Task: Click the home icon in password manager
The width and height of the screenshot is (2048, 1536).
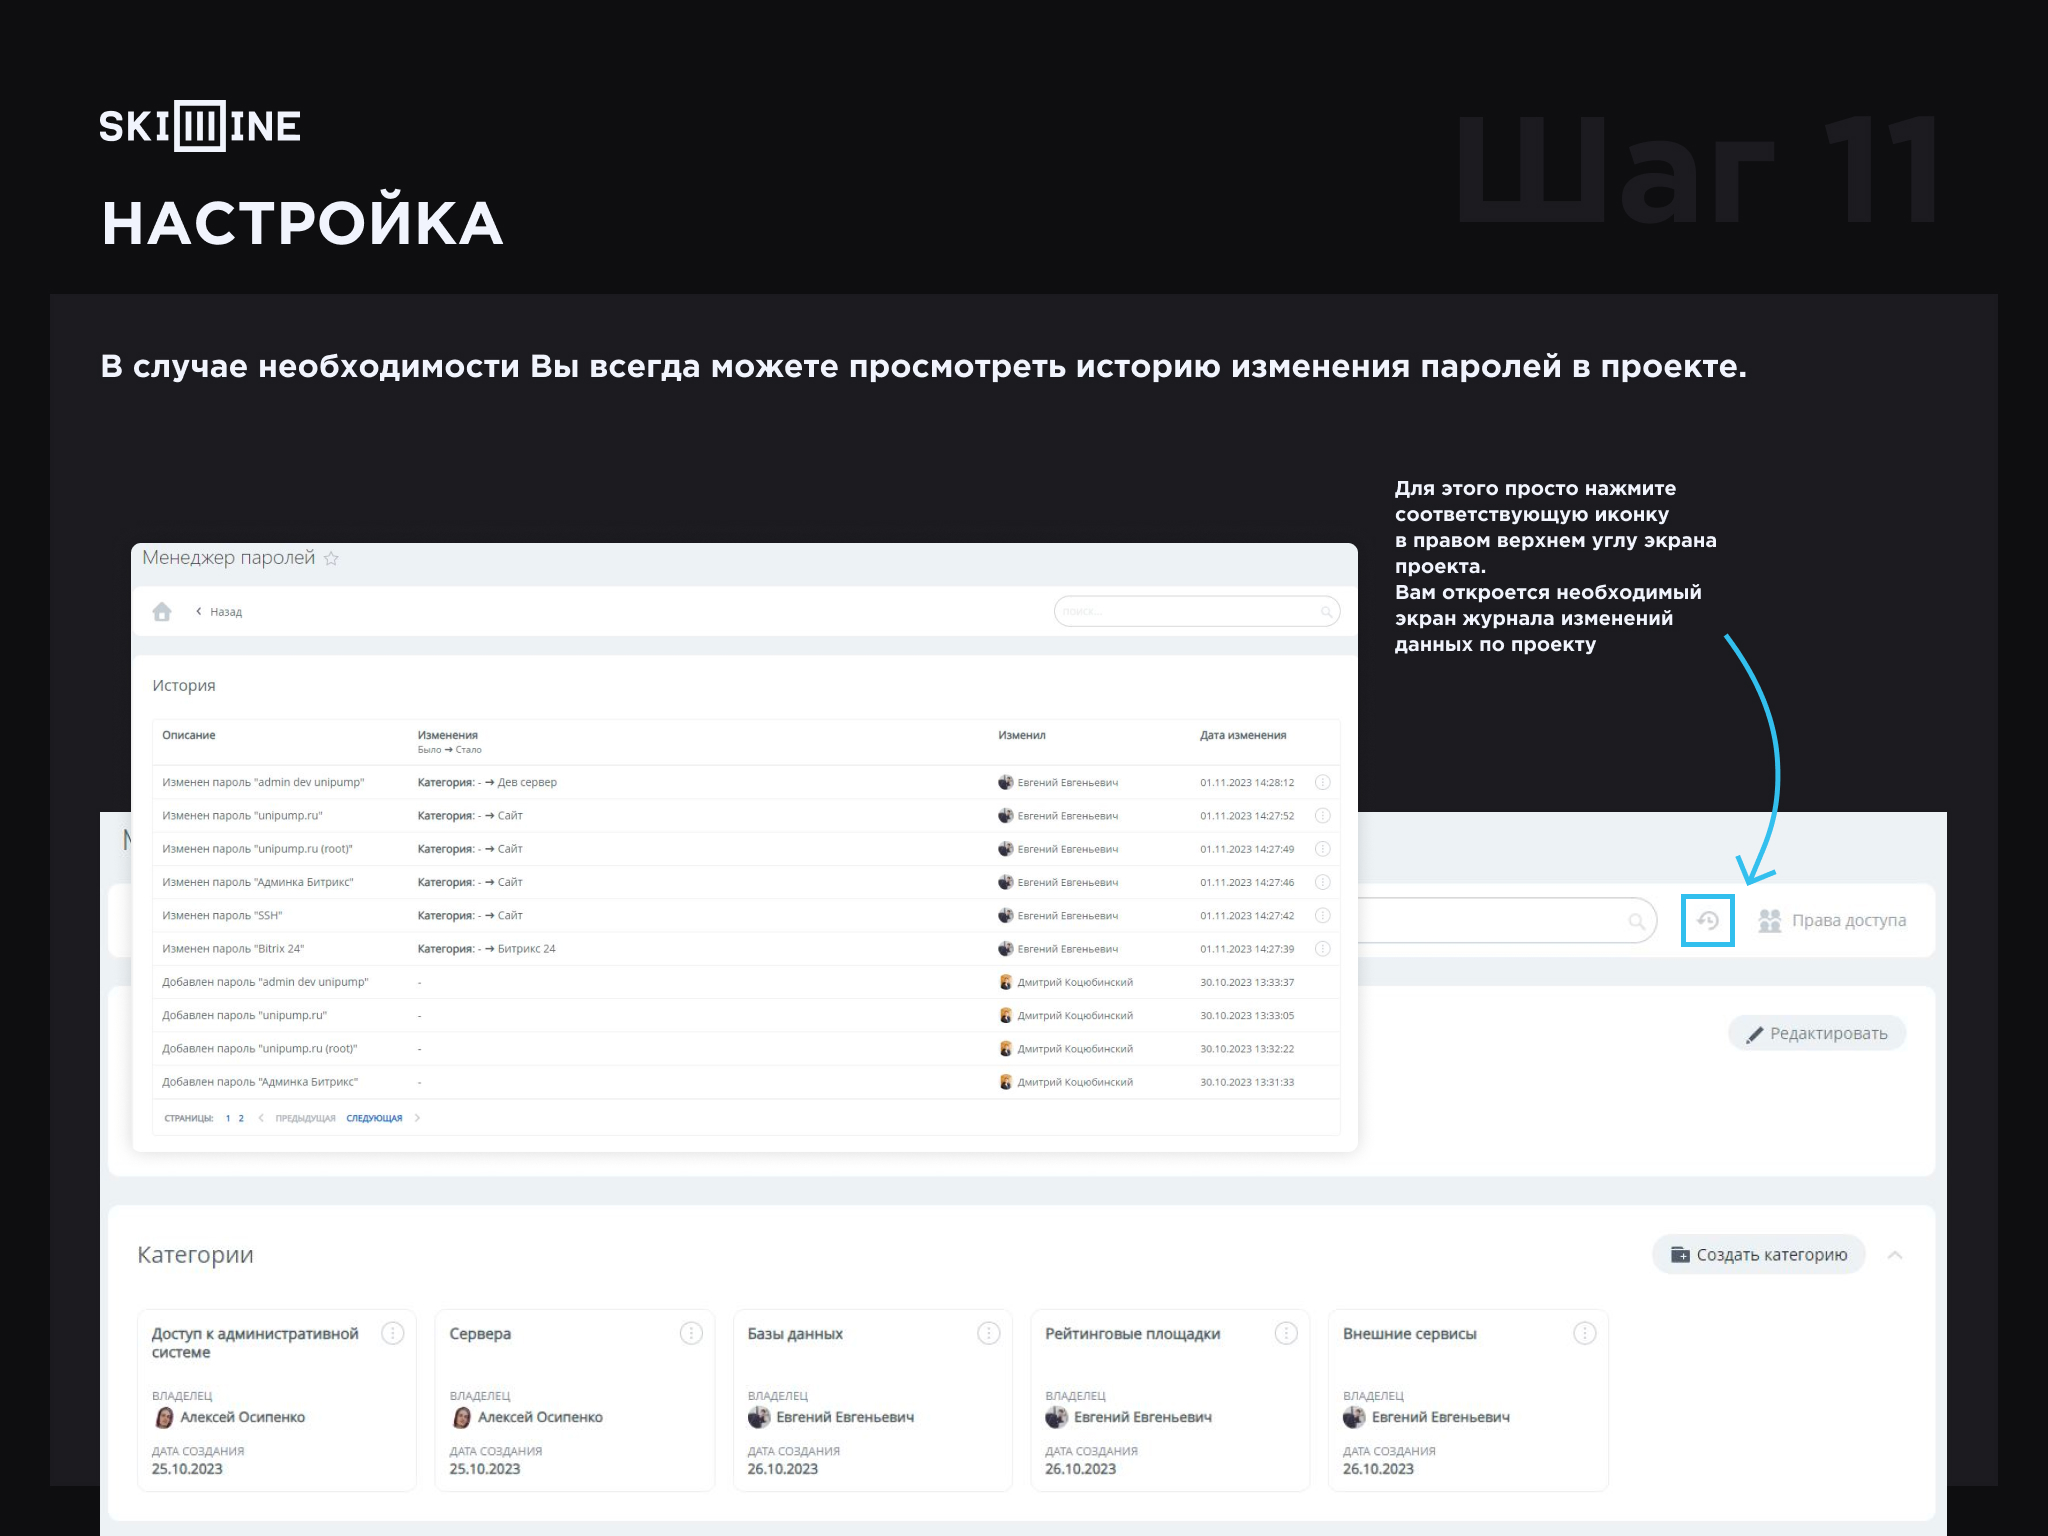Action: point(162,611)
